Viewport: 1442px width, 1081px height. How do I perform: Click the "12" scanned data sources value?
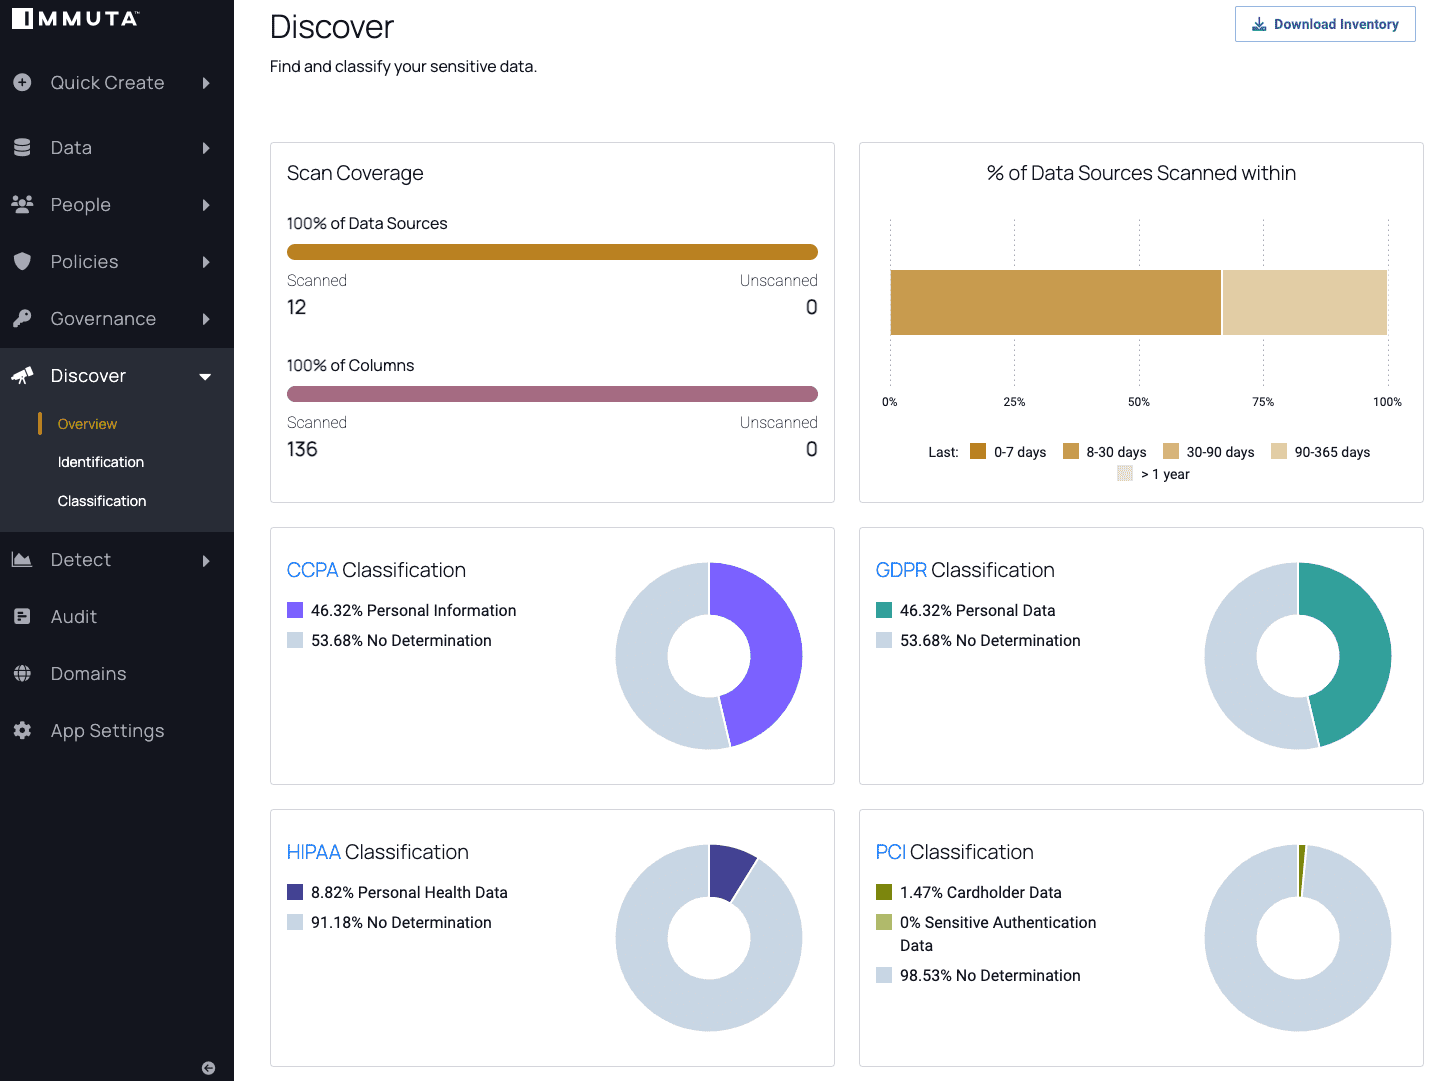(x=297, y=307)
